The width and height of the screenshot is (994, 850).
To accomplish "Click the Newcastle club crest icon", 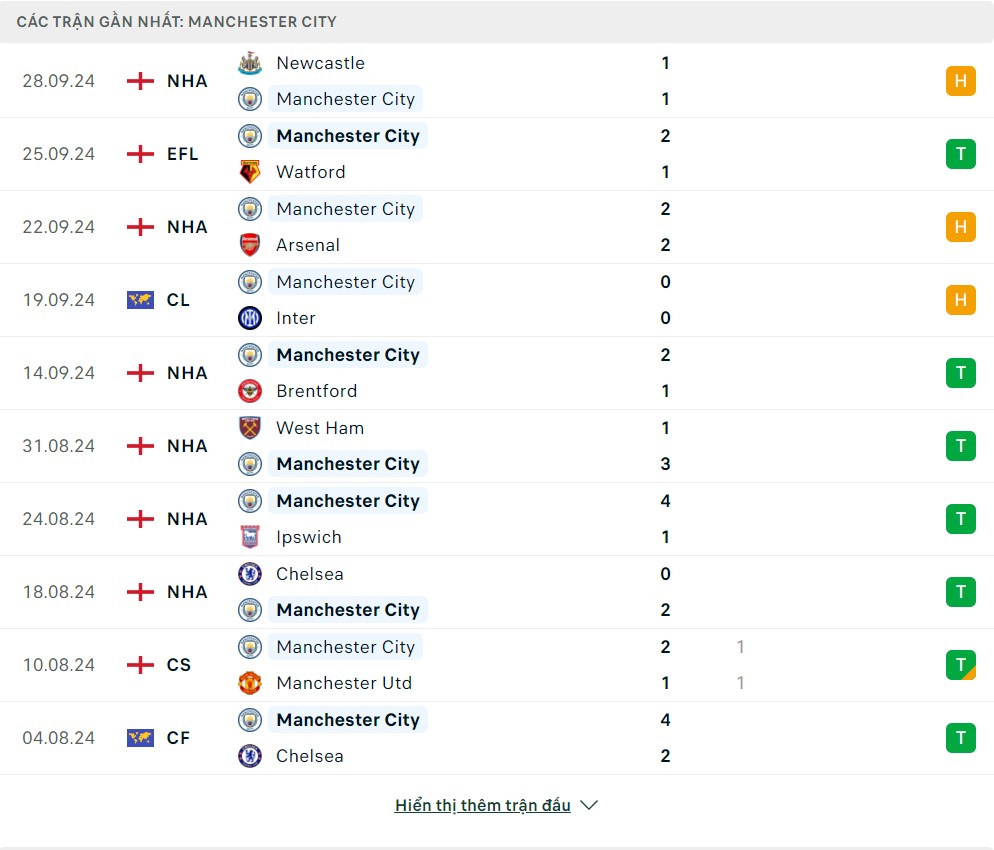I will pos(250,63).
